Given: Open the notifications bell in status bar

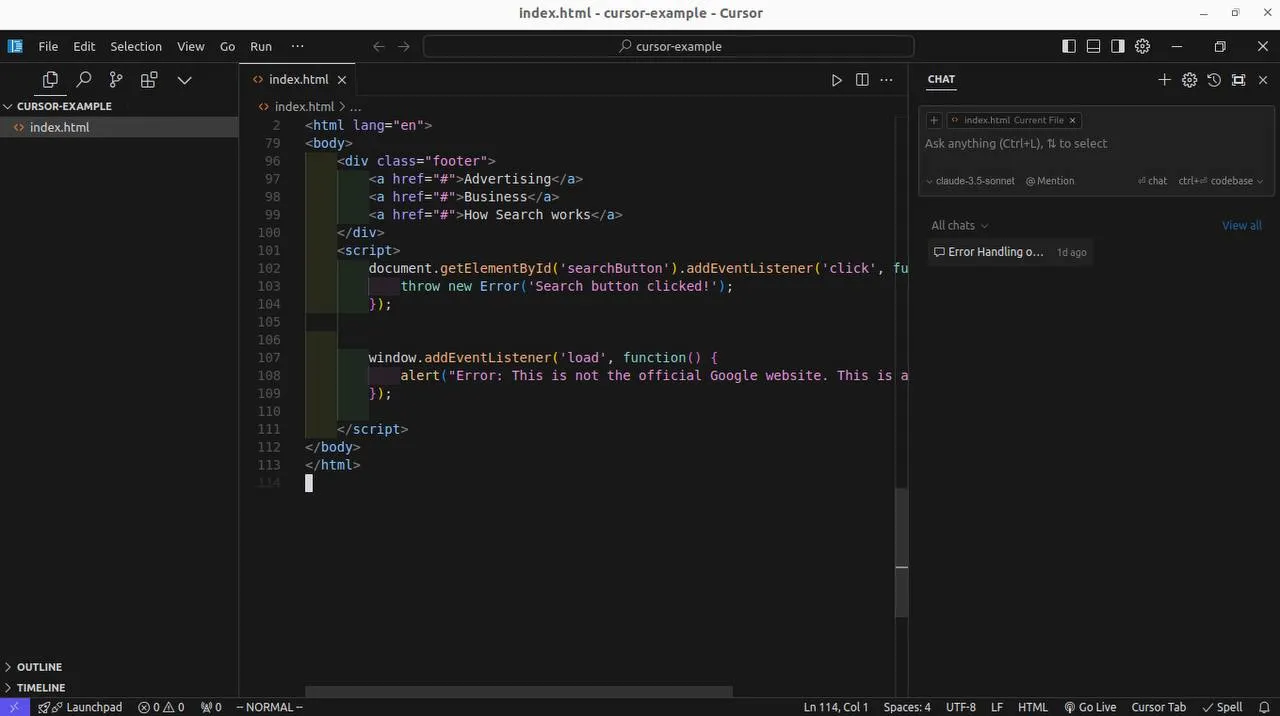Looking at the screenshot, I should pyautogui.click(x=1264, y=707).
